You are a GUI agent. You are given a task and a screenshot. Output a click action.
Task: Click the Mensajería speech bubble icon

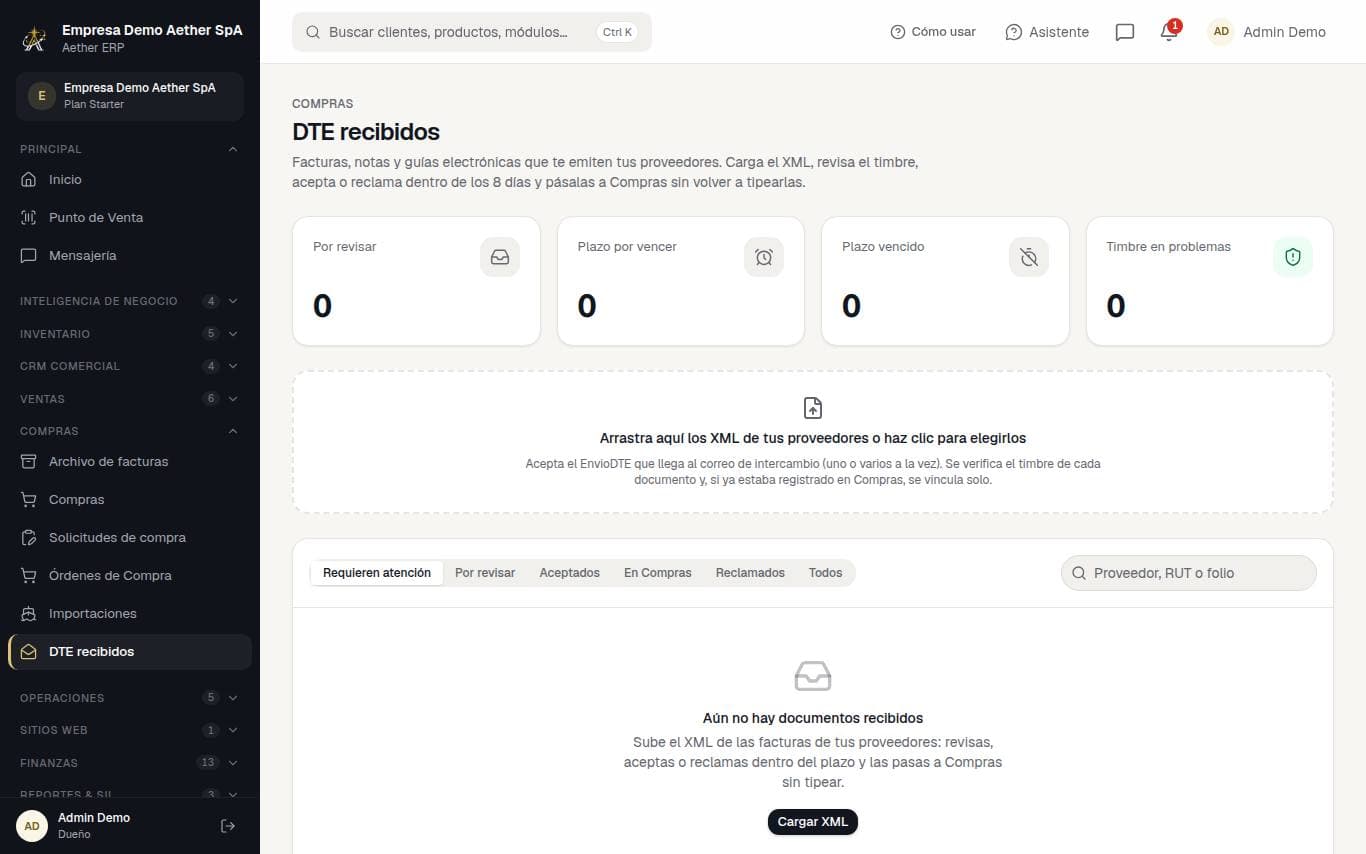(x=29, y=256)
